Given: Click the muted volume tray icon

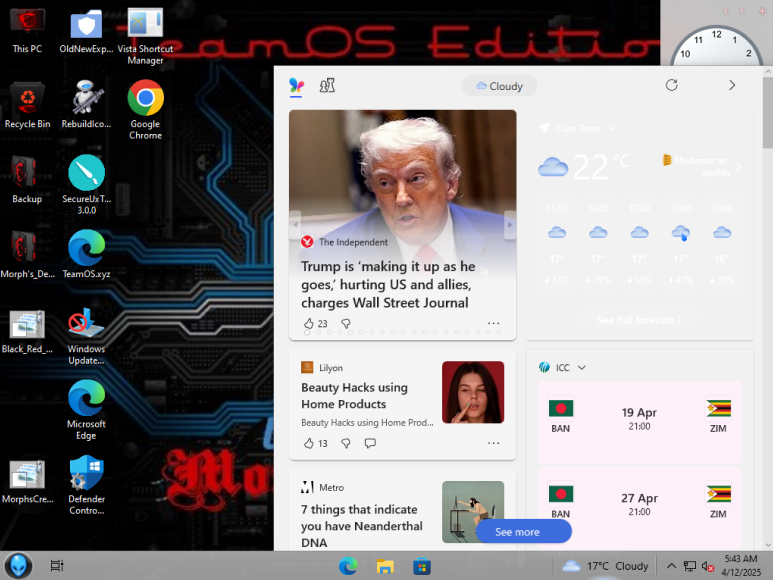Looking at the screenshot, I should pyautogui.click(x=708, y=567).
